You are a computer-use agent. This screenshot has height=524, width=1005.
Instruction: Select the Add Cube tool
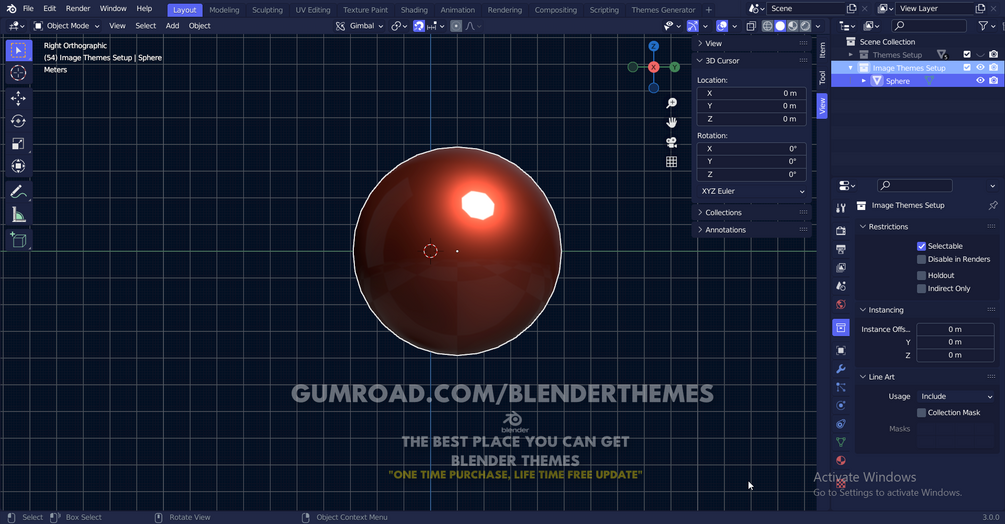click(x=19, y=240)
